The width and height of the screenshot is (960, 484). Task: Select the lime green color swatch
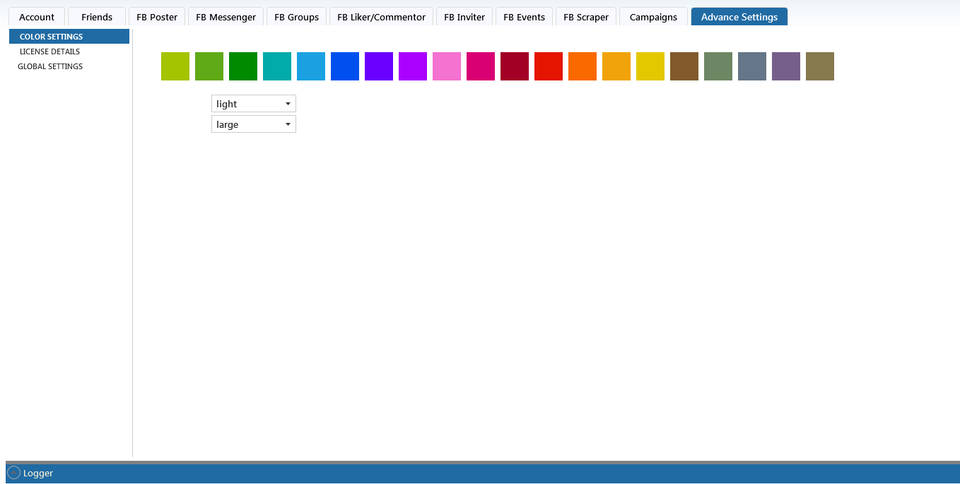tap(175, 67)
